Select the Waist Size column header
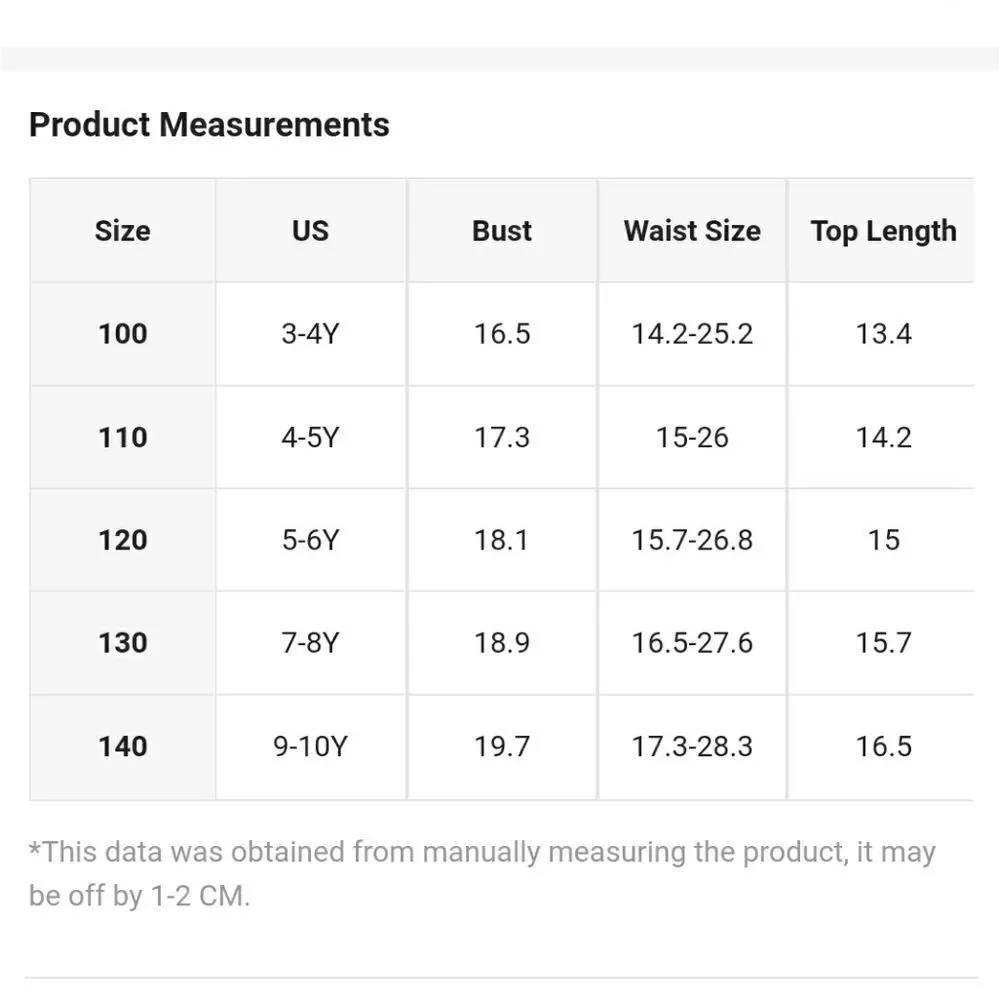This screenshot has height=1000, width=1000. [x=692, y=231]
